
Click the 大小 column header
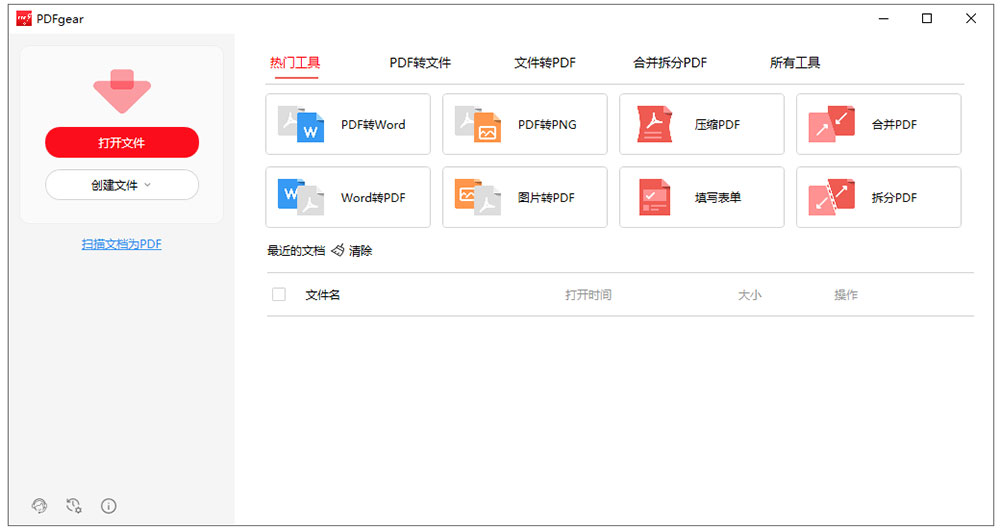coord(750,295)
